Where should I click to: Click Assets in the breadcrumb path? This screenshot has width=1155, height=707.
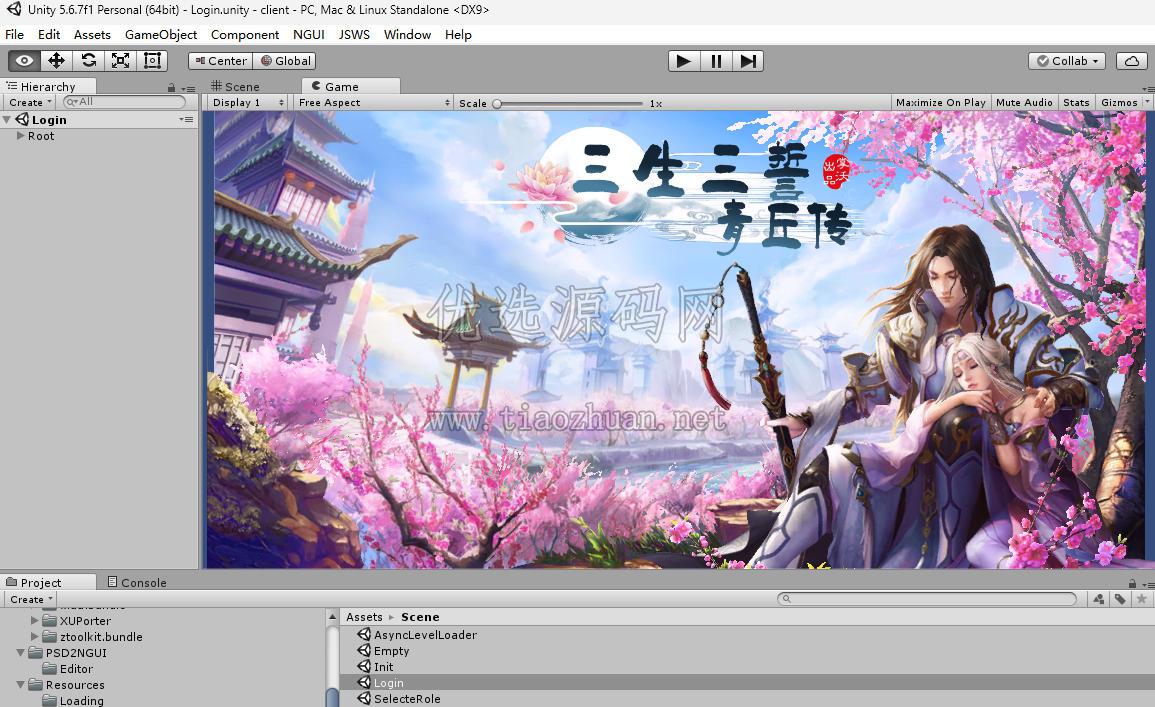[364, 617]
